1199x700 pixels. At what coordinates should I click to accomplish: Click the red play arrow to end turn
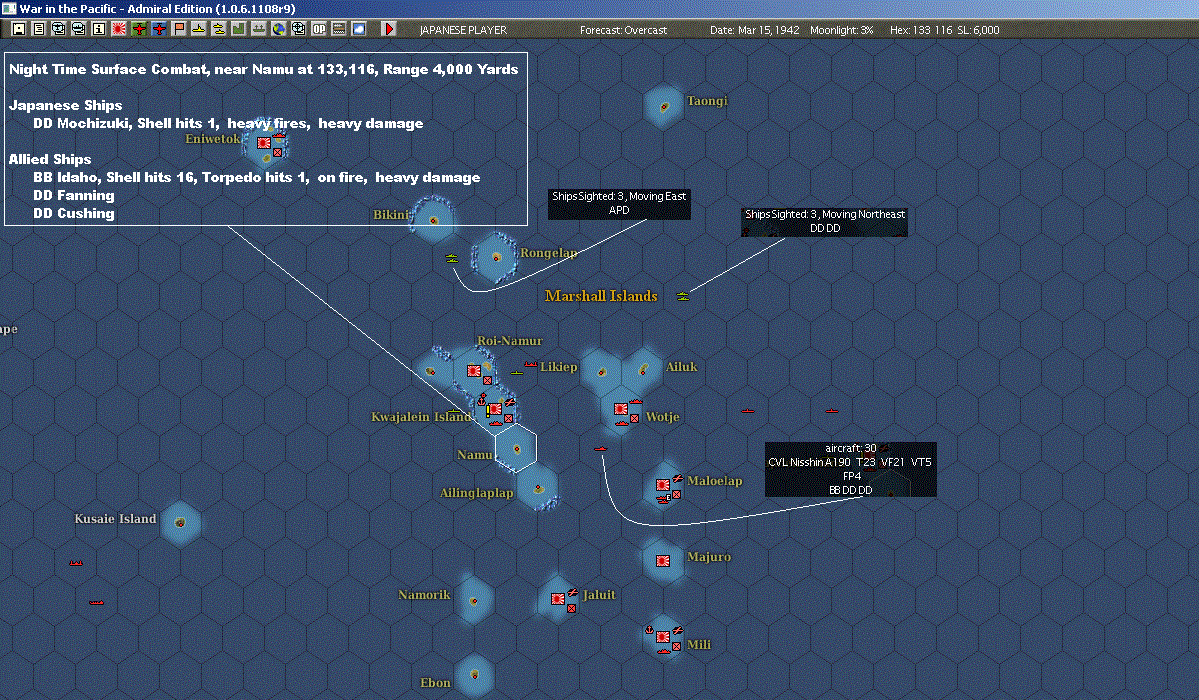pyautogui.click(x=388, y=29)
